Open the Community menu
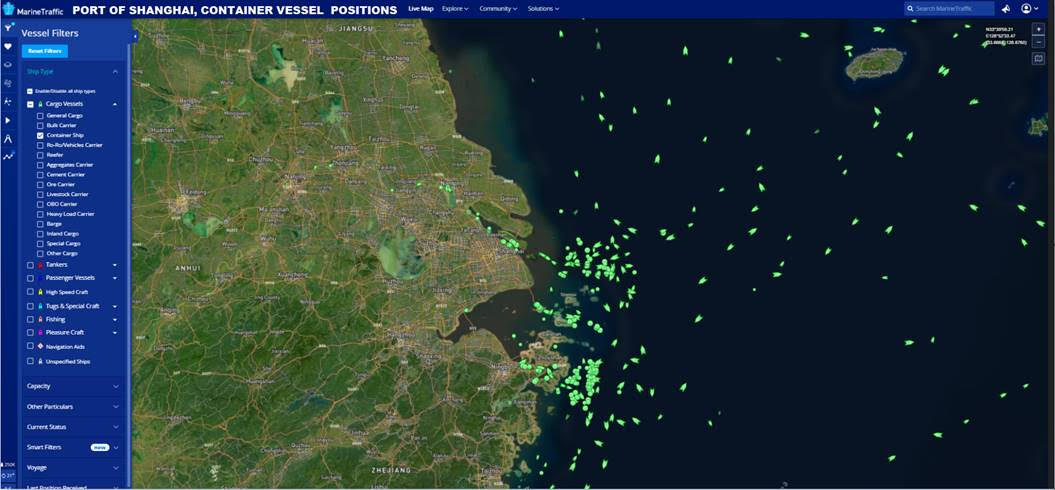The height and width of the screenshot is (490, 1055). point(497,8)
